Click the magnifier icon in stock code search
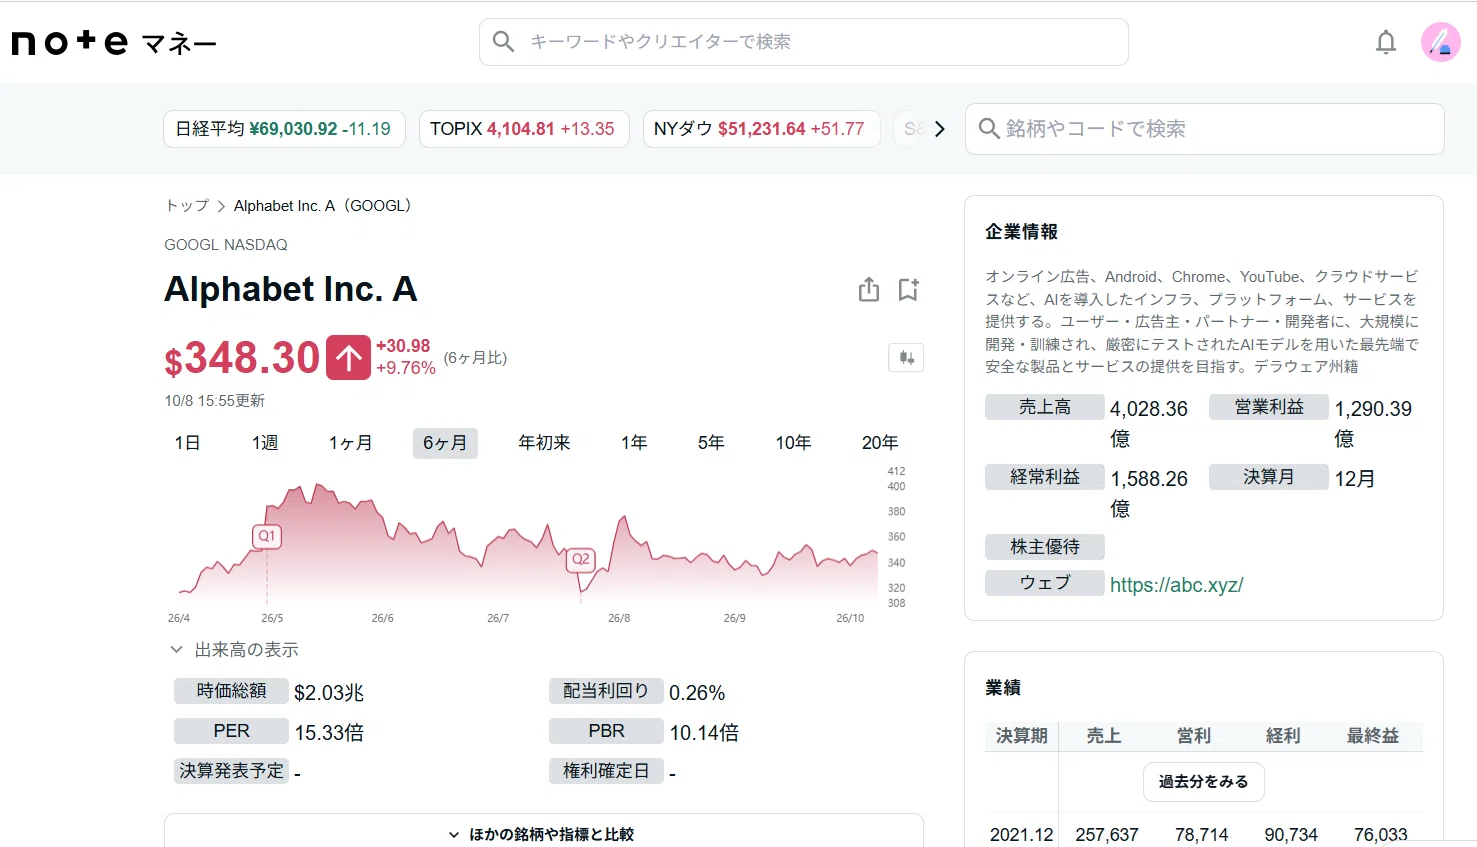 click(x=989, y=129)
